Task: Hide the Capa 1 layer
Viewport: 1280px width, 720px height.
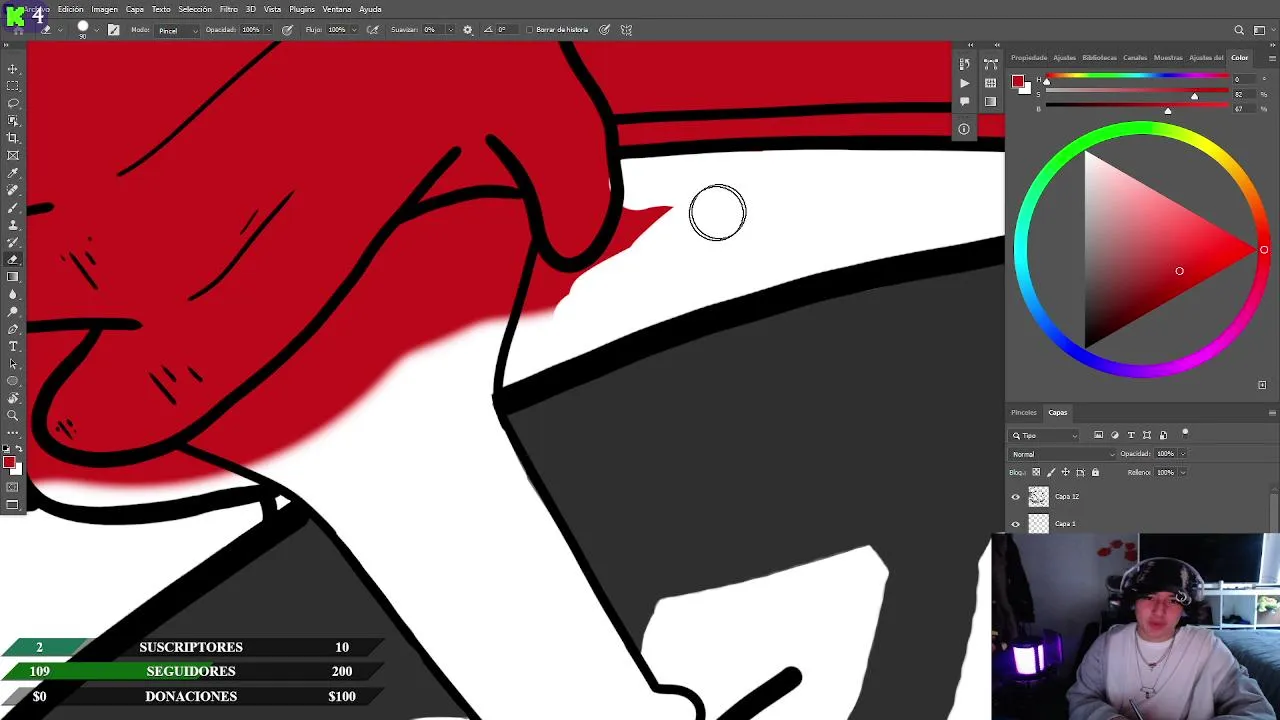Action: point(1016,524)
